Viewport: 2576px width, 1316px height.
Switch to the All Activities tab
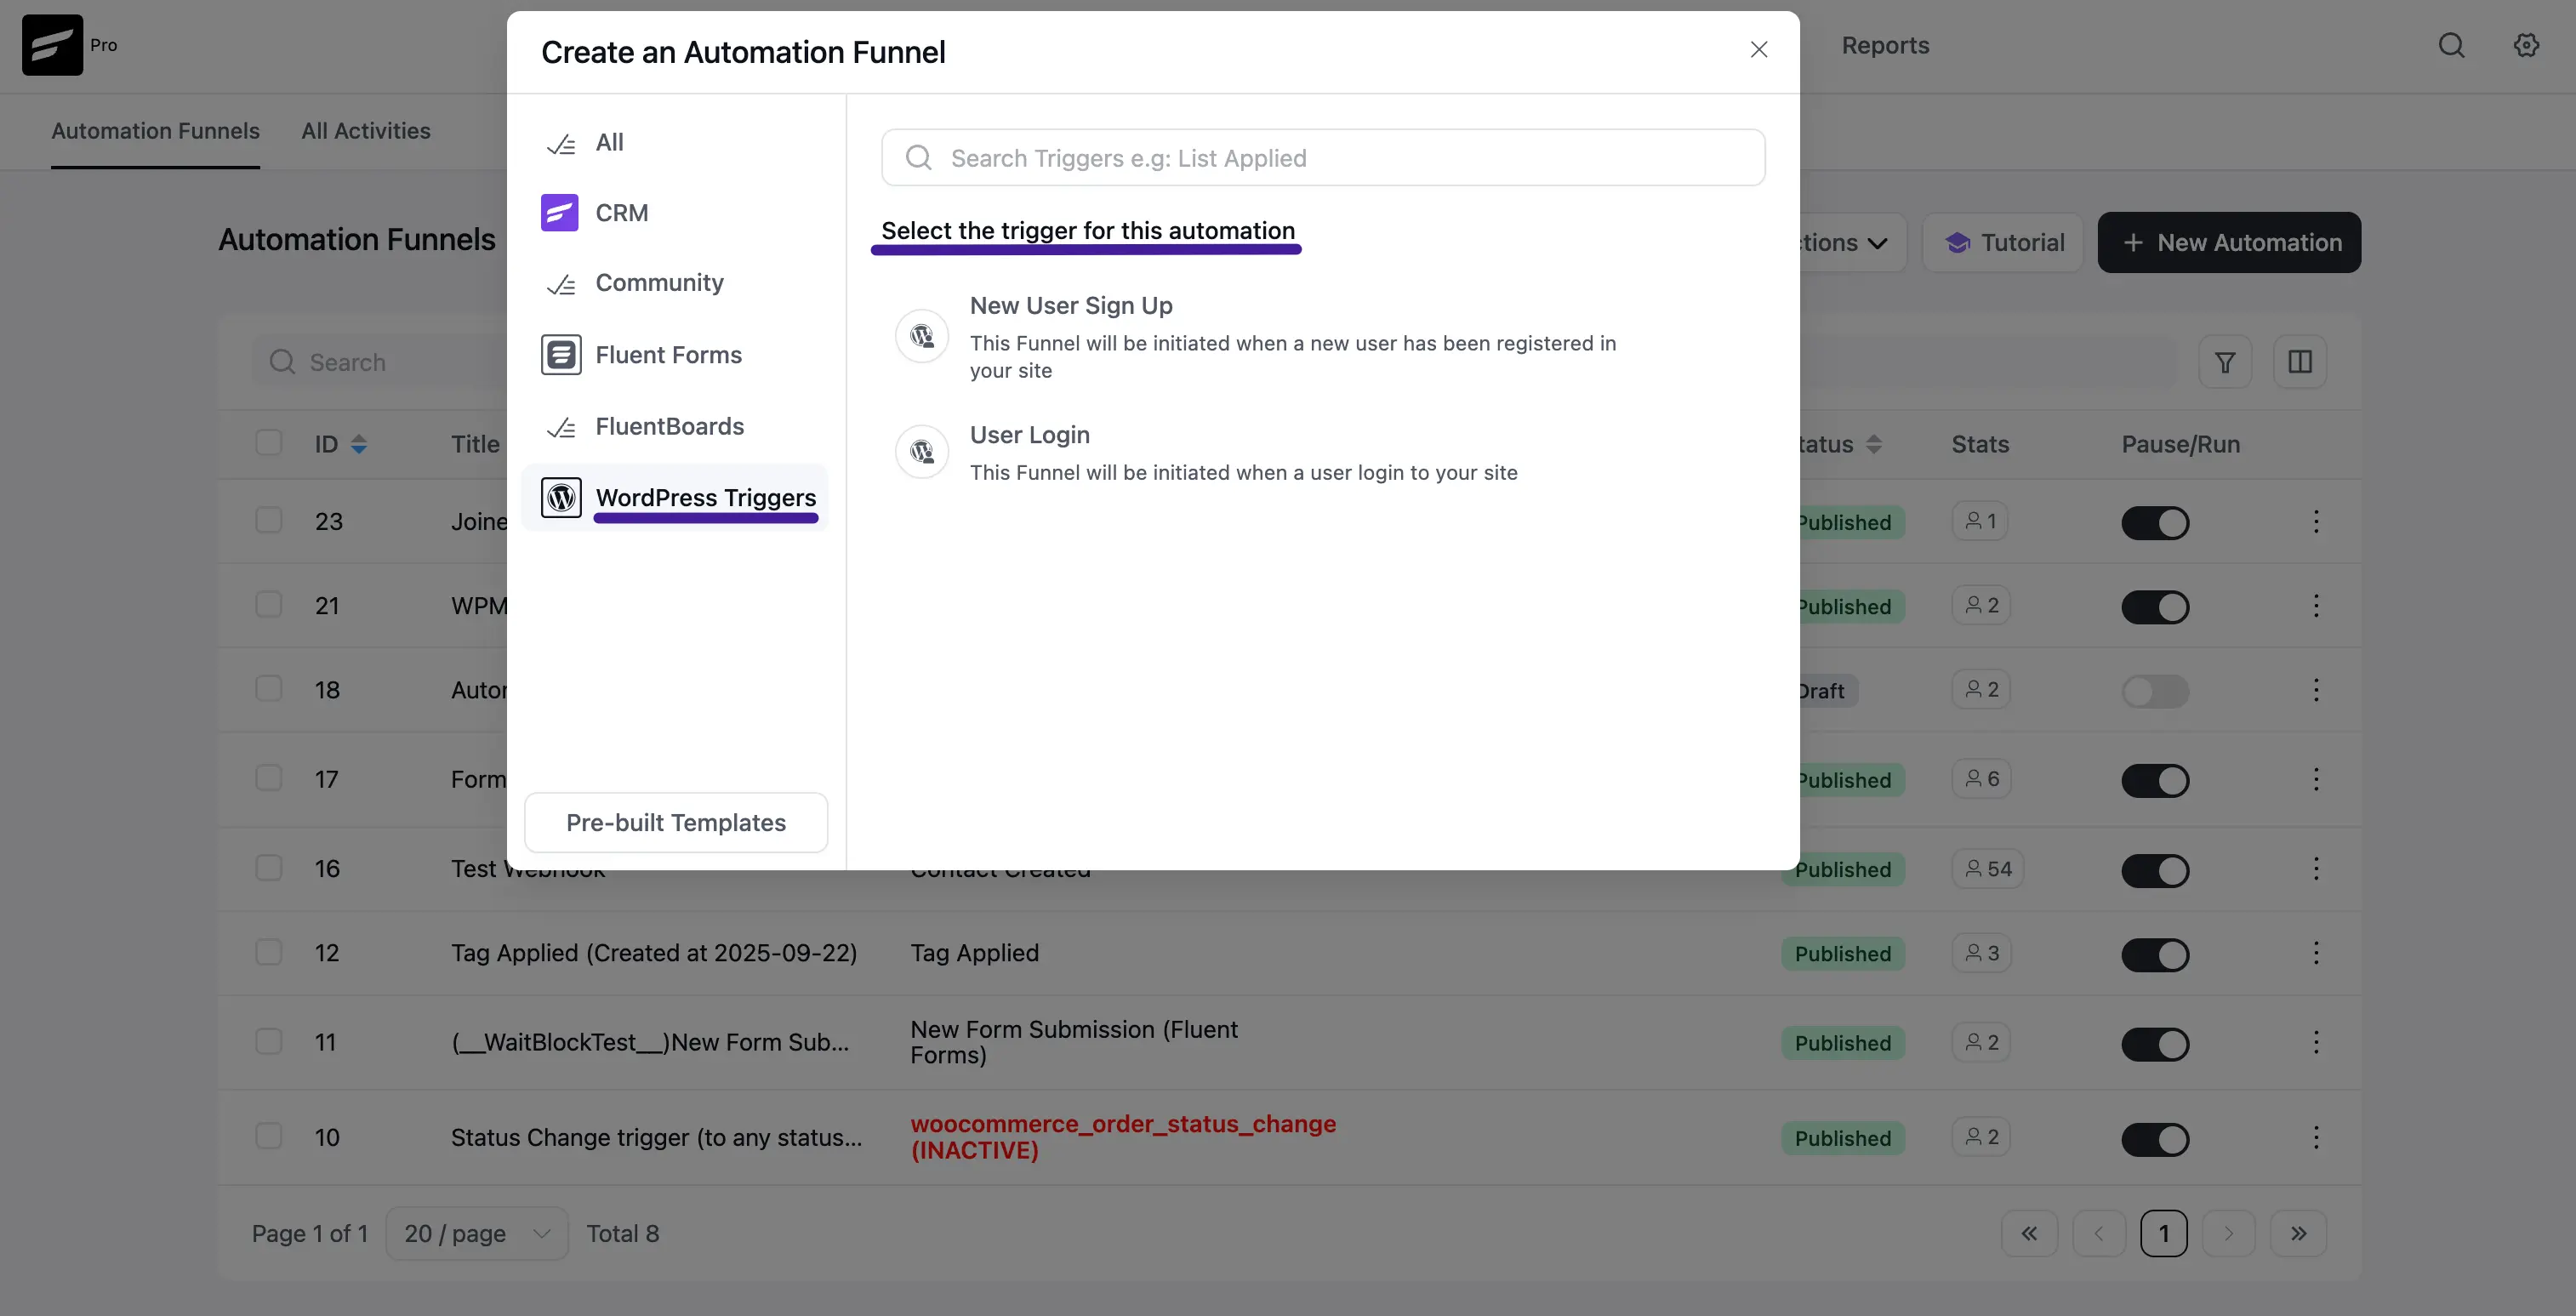click(x=366, y=131)
